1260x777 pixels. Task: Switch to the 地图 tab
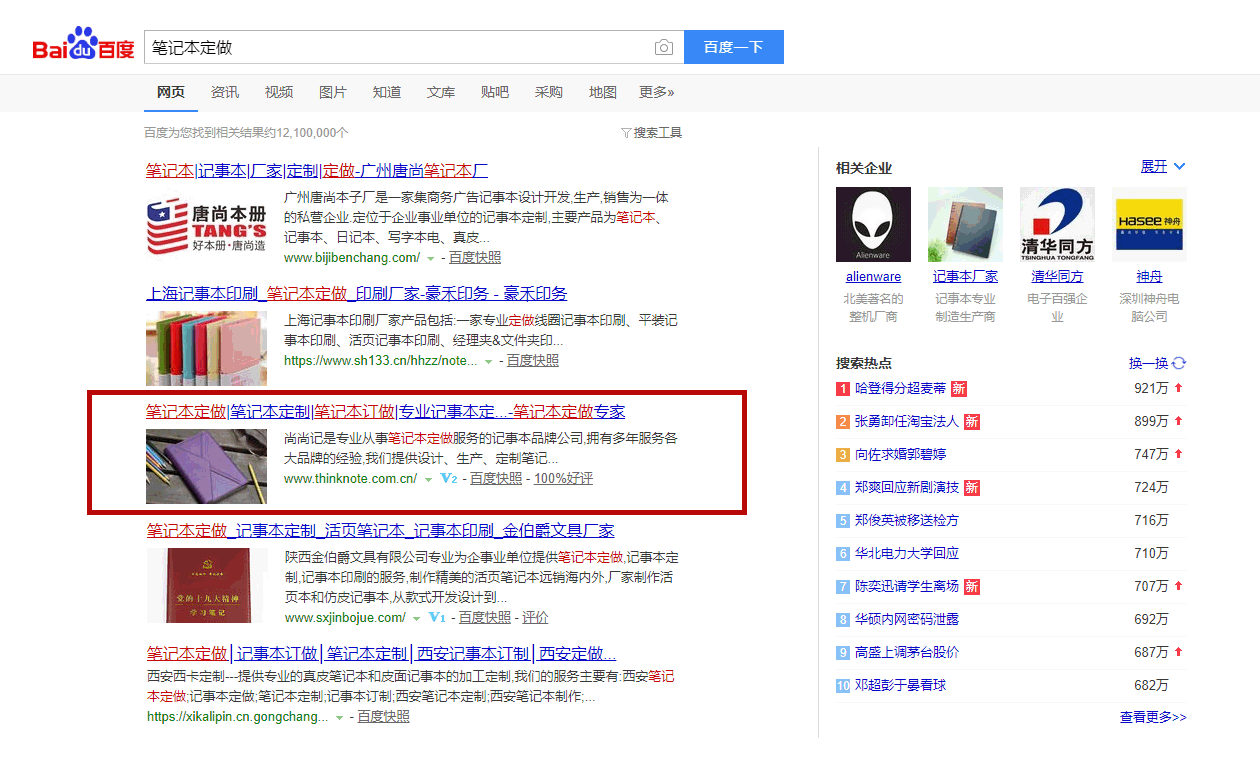(x=603, y=92)
